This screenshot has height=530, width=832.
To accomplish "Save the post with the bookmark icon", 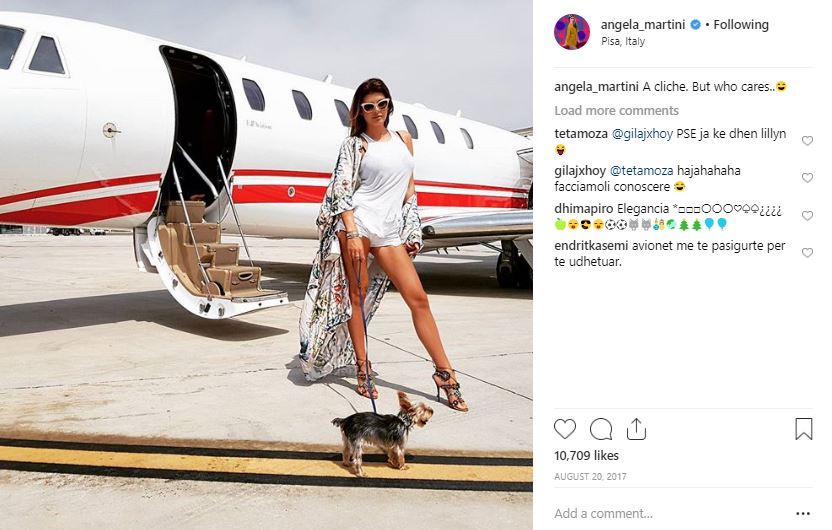I will (803, 429).
